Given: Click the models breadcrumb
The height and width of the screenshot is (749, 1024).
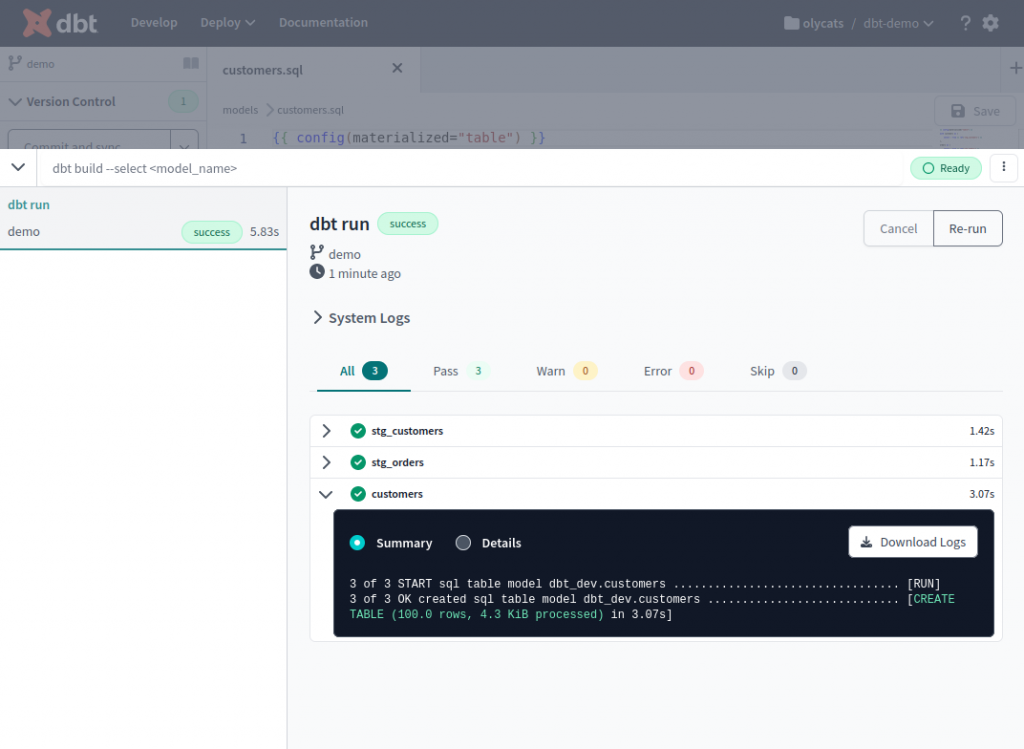Looking at the screenshot, I should [240, 110].
